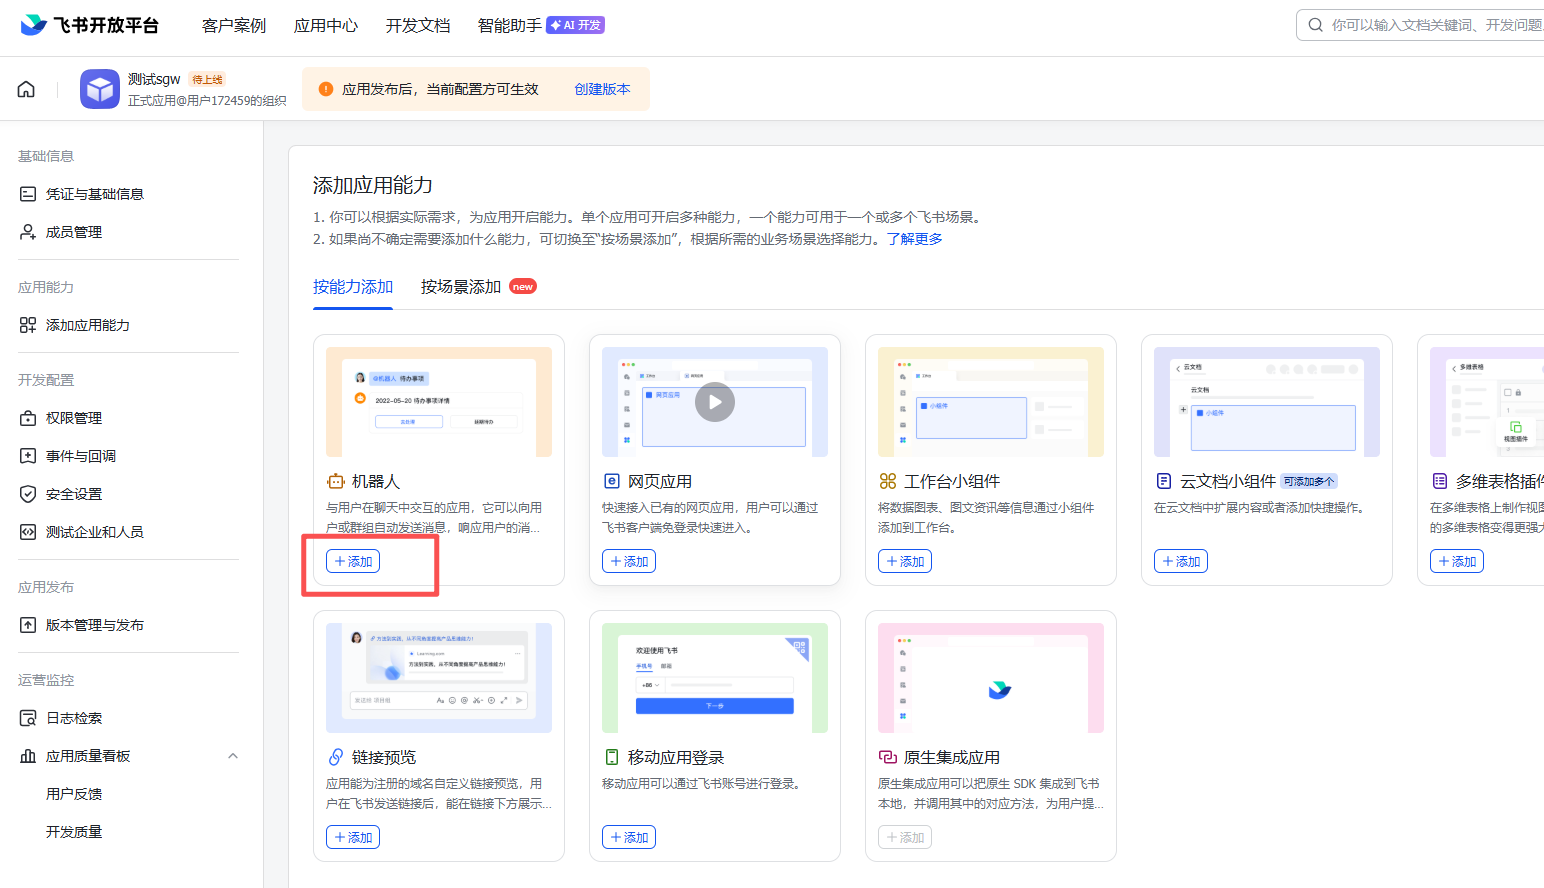Click the search magnifier icon
Screen dimensions: 1544x888
click(x=1316, y=24)
